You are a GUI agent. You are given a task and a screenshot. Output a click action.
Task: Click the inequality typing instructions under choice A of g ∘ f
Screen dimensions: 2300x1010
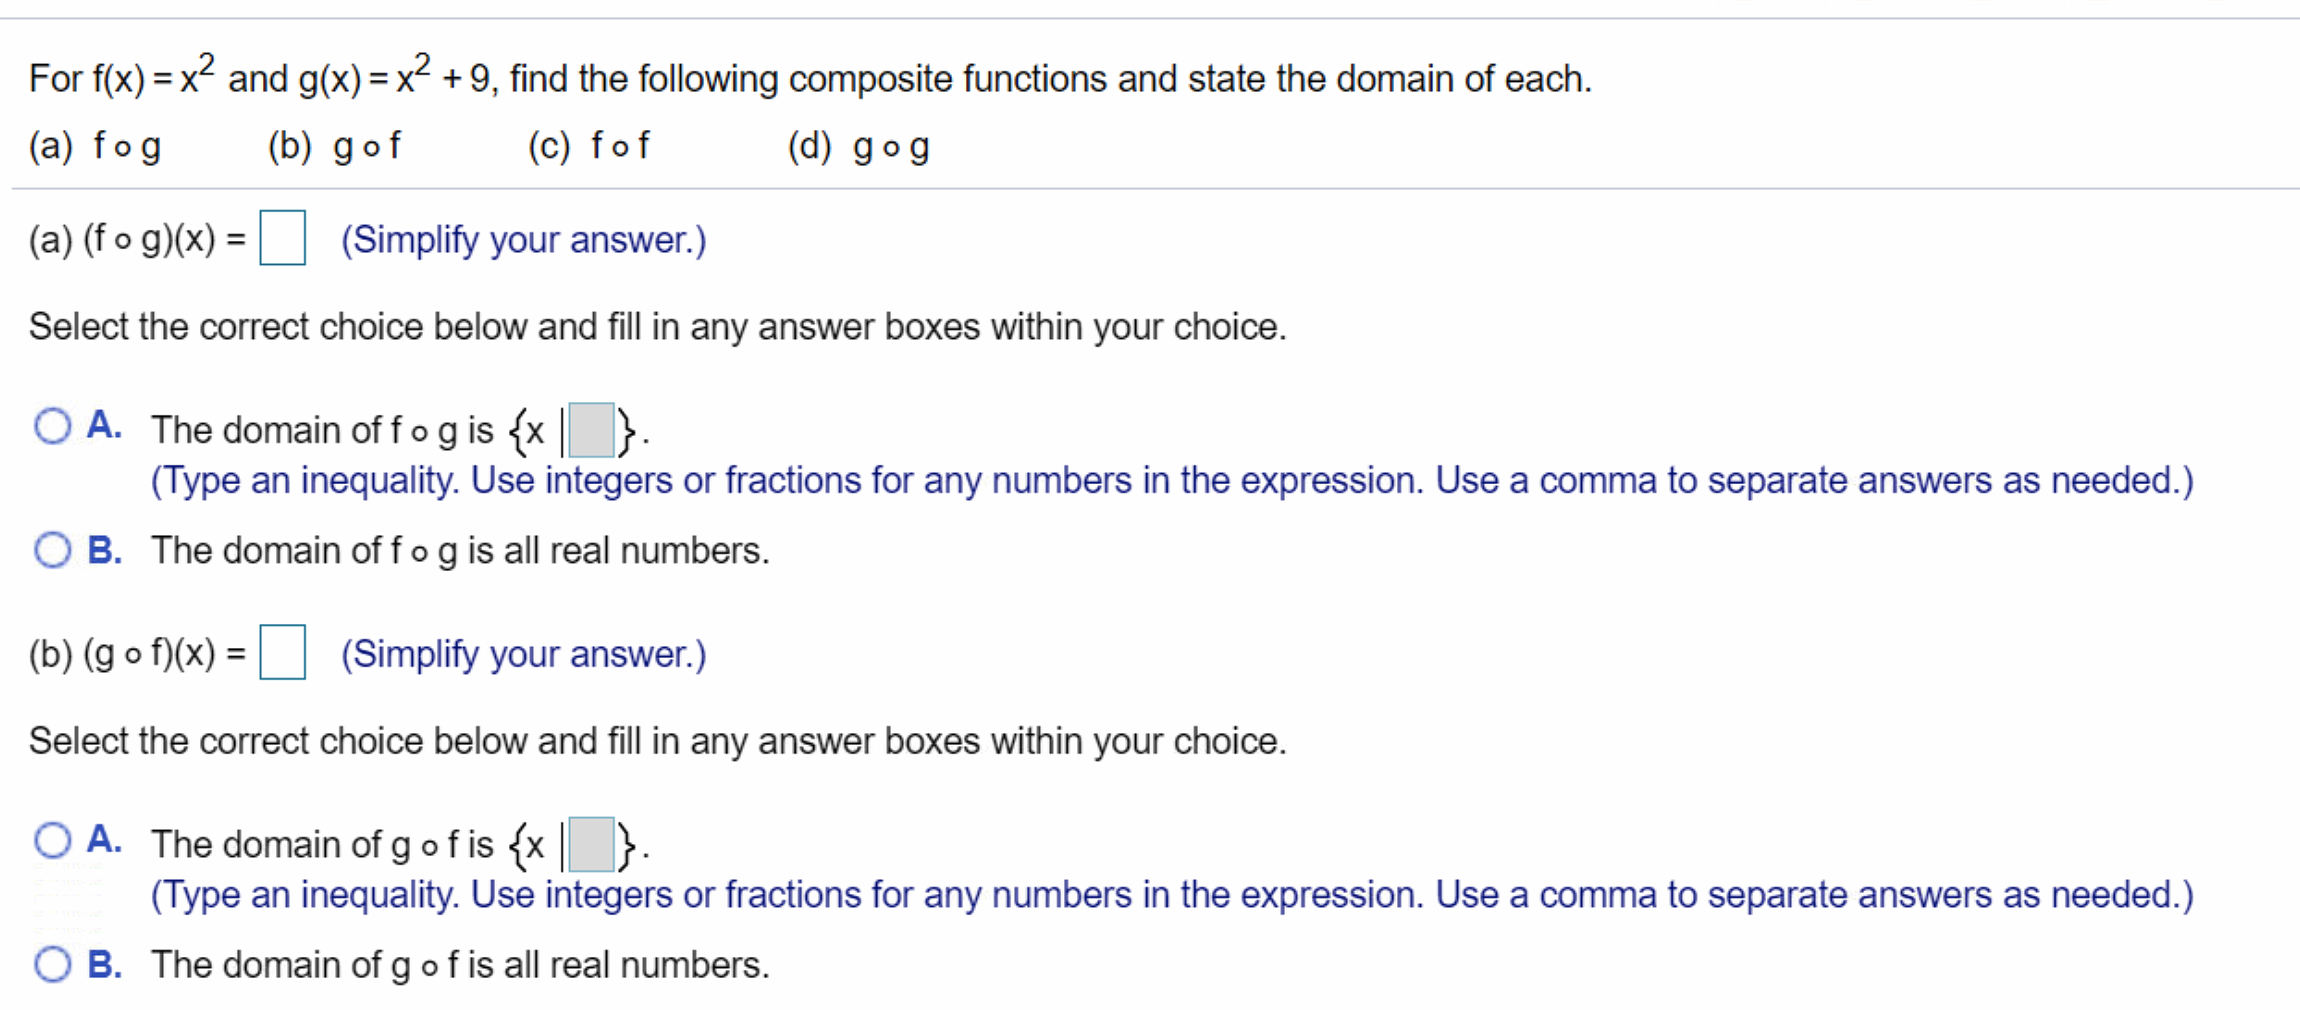coord(1170,894)
